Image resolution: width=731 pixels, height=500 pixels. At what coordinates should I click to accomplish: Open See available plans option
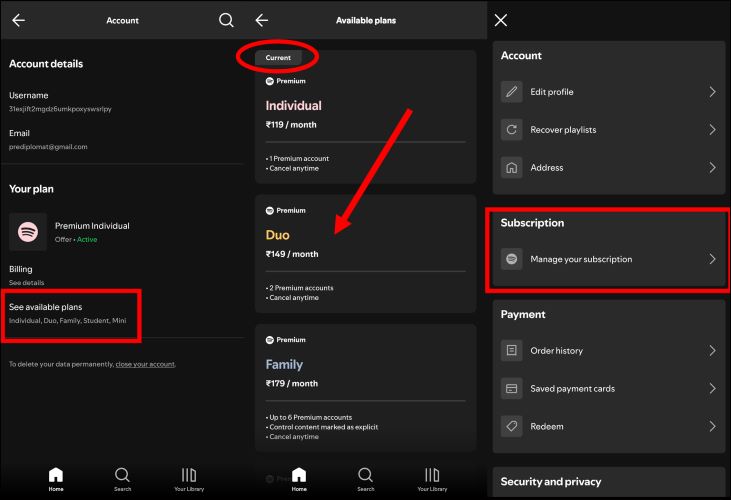click(68, 313)
